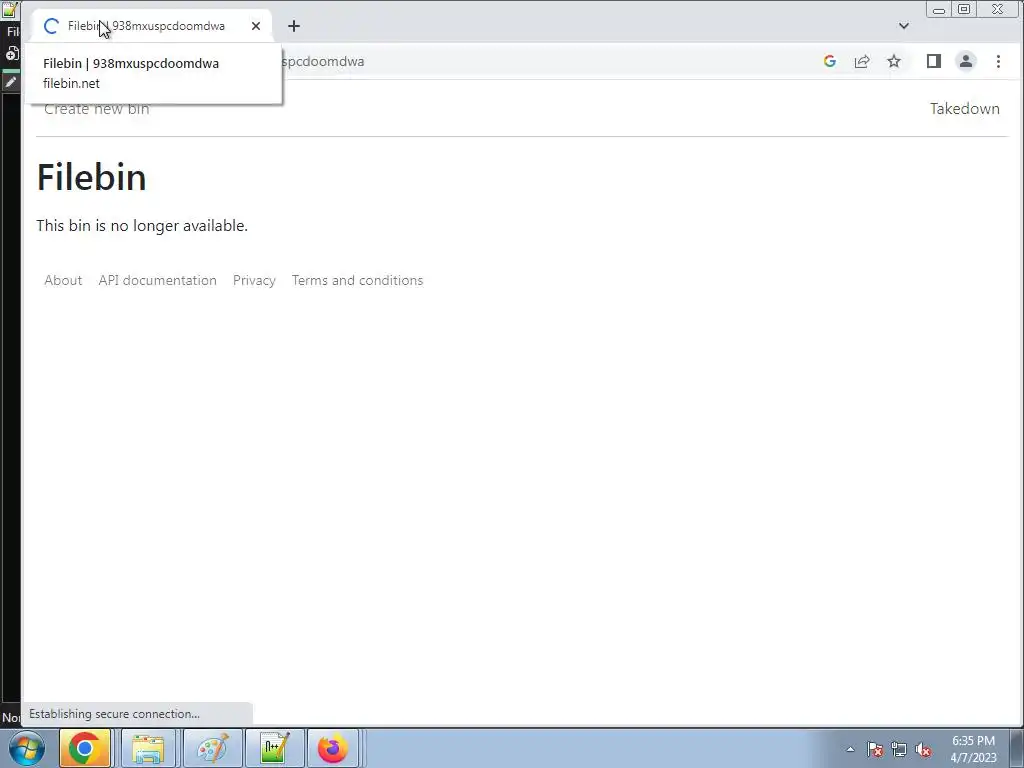The height and width of the screenshot is (768, 1024).
Task: Minimize the Chrome window
Action: [939, 9]
